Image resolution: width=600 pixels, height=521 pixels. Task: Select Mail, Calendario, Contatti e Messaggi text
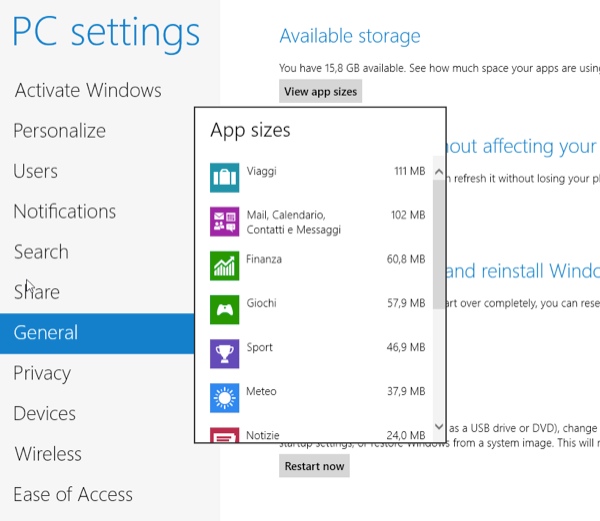click(293, 222)
